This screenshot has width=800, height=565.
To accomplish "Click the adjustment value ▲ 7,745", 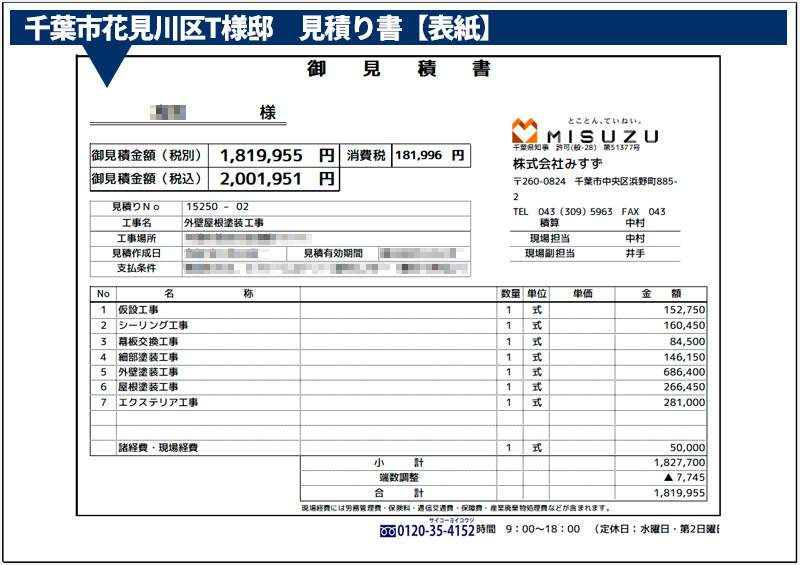I will (x=684, y=478).
